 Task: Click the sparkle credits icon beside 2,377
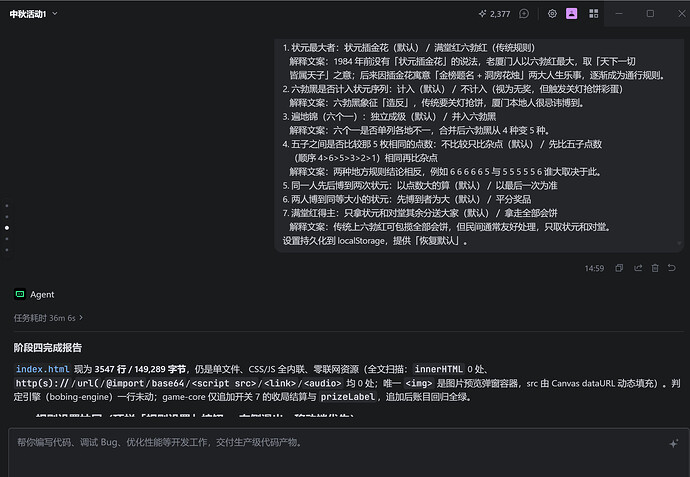482,14
